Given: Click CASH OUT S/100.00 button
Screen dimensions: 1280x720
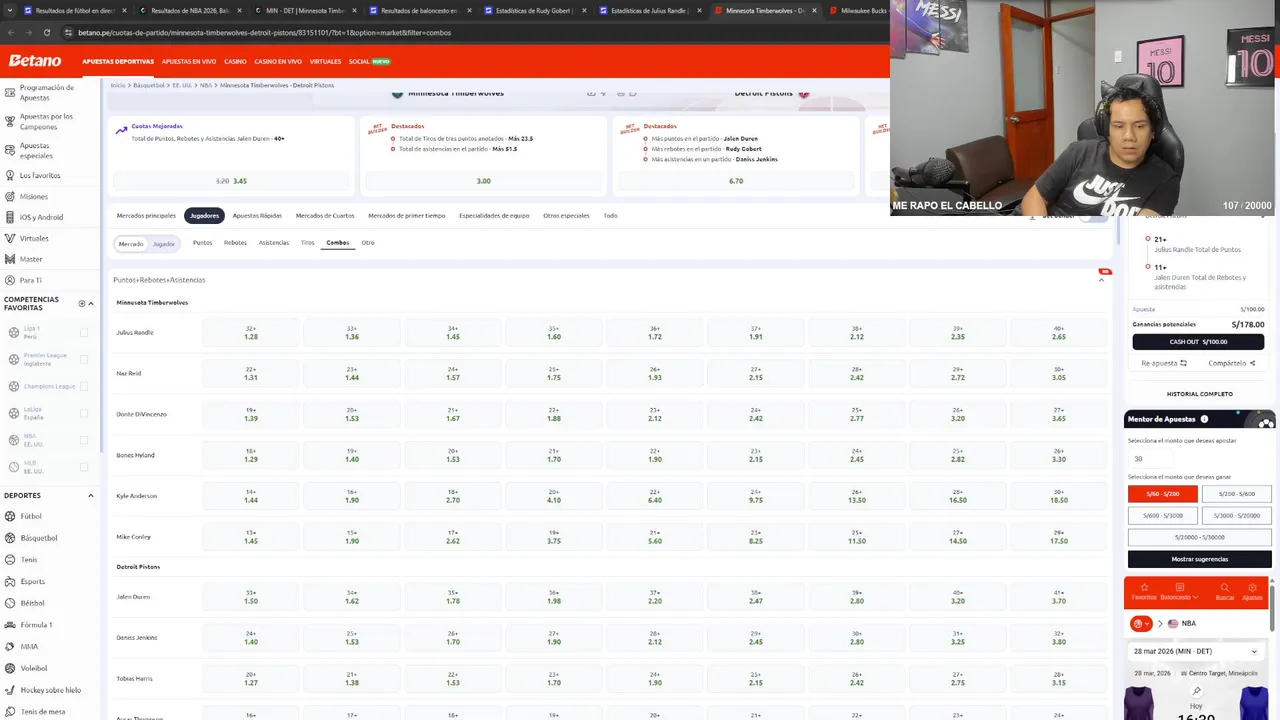Looking at the screenshot, I should pos(1198,341).
